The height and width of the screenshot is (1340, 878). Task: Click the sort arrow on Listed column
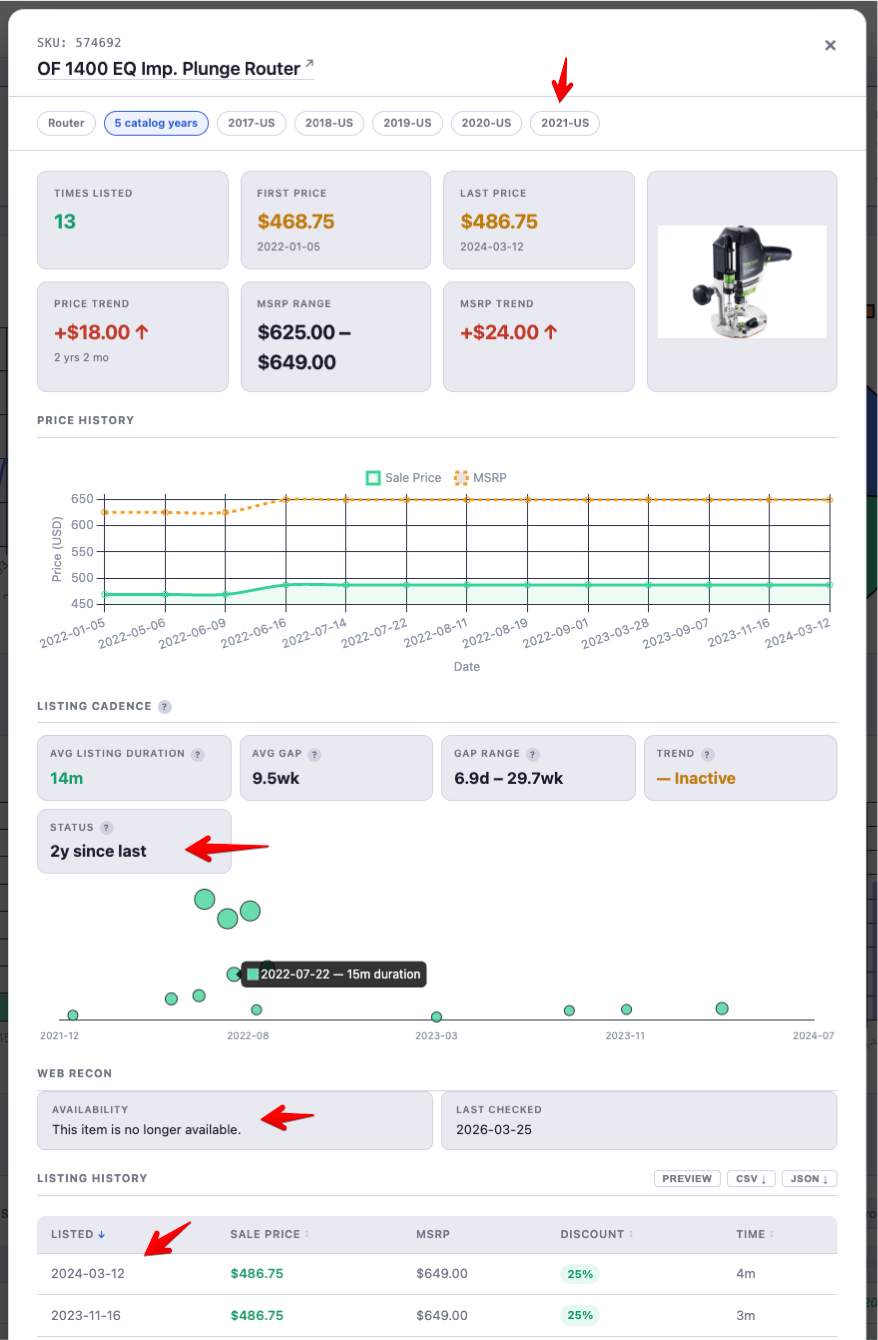click(100, 1234)
